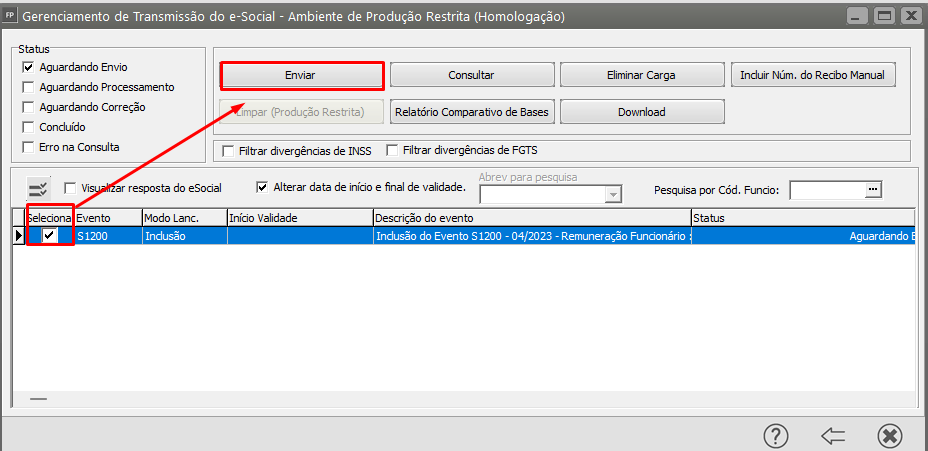Toggle Visualizar resposta do eSocial checkbox

coord(71,188)
